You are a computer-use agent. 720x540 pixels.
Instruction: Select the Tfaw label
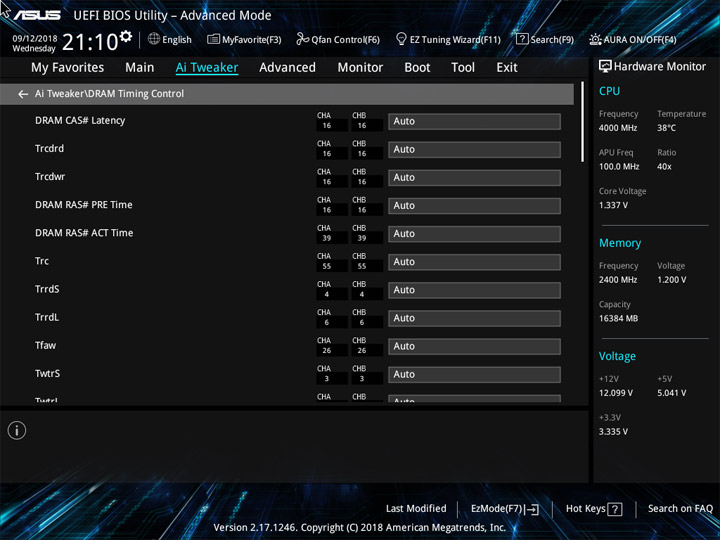pos(45,345)
